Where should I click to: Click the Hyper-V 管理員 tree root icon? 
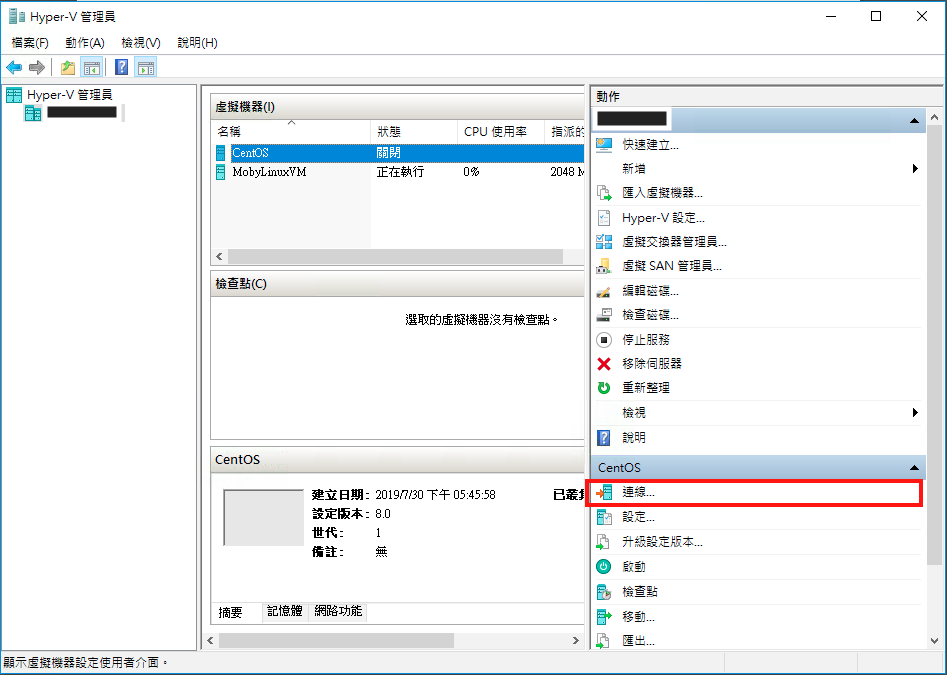tap(14, 95)
